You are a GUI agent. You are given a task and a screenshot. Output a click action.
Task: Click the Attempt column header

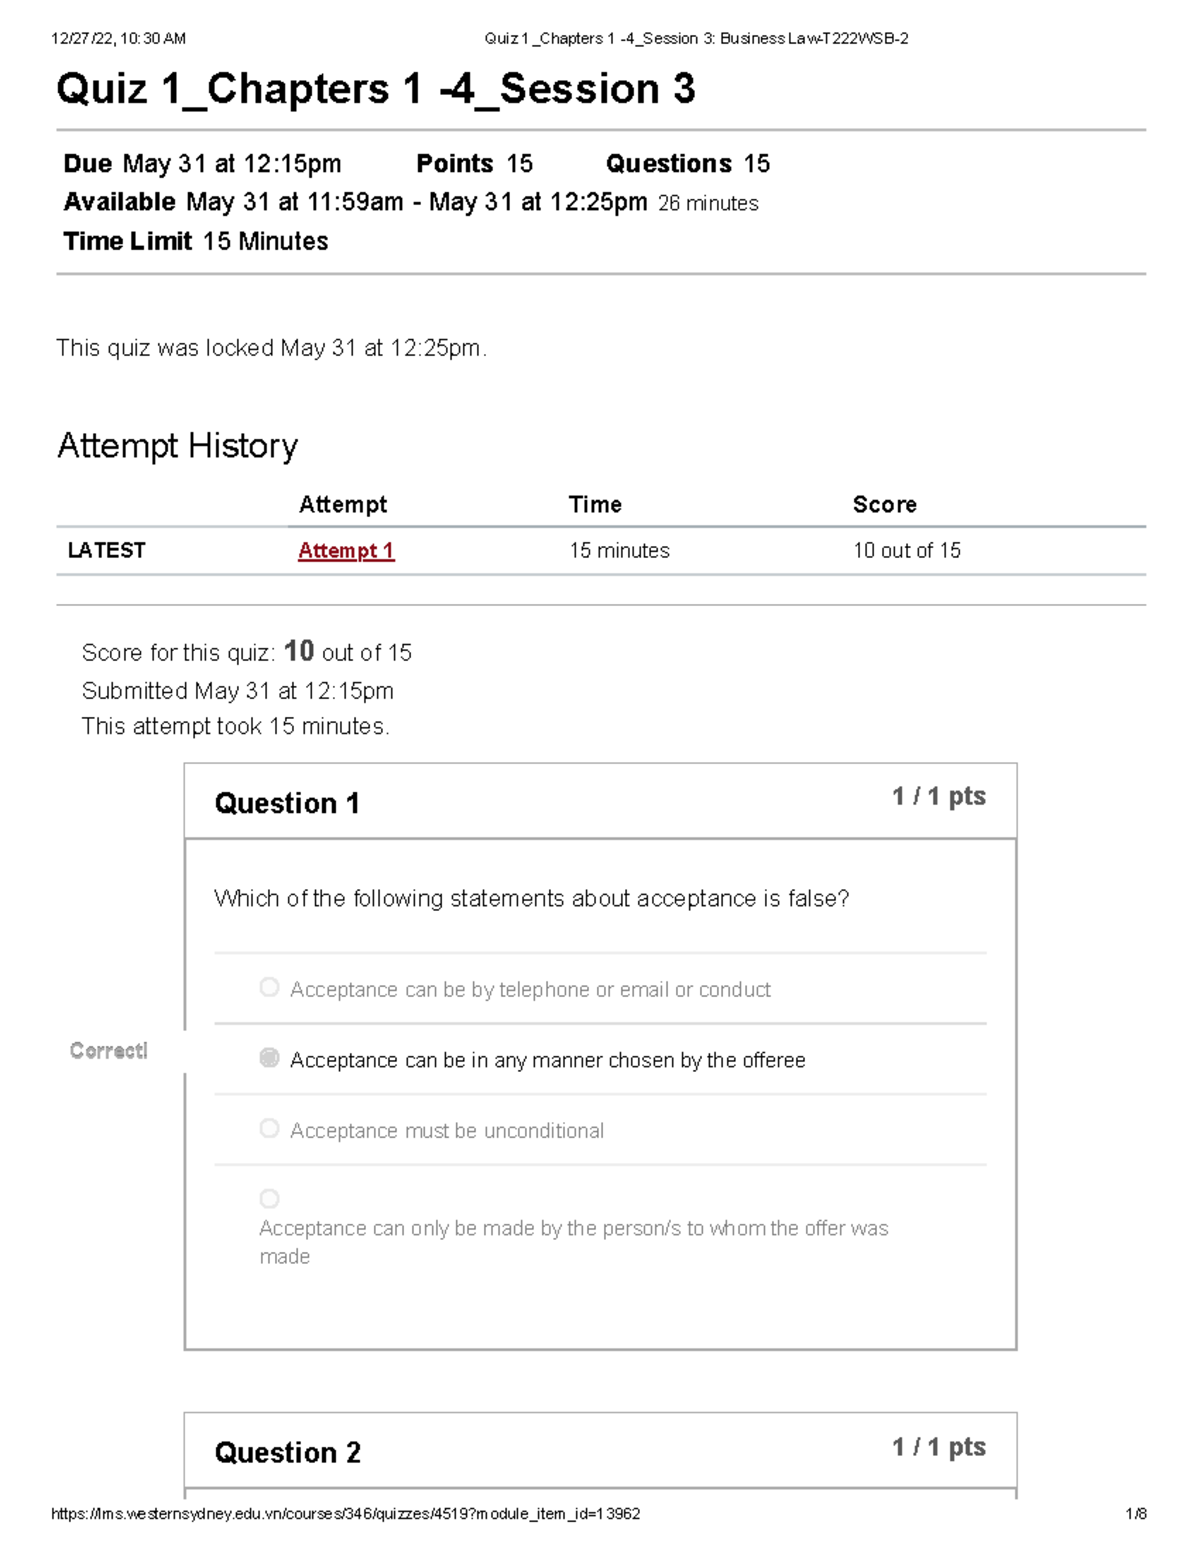(x=343, y=505)
